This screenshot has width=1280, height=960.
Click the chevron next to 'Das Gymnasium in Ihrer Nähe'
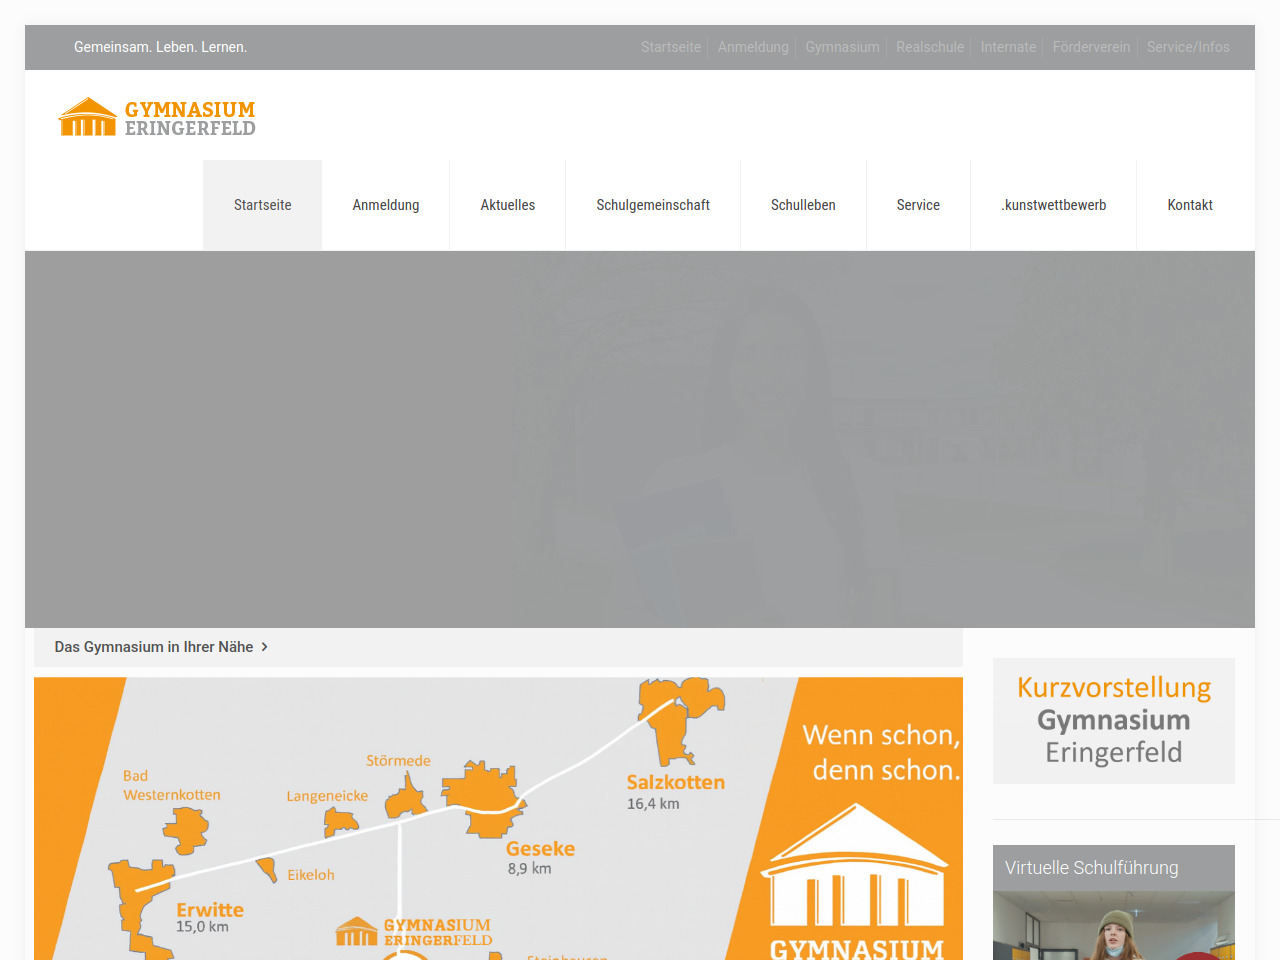point(265,647)
